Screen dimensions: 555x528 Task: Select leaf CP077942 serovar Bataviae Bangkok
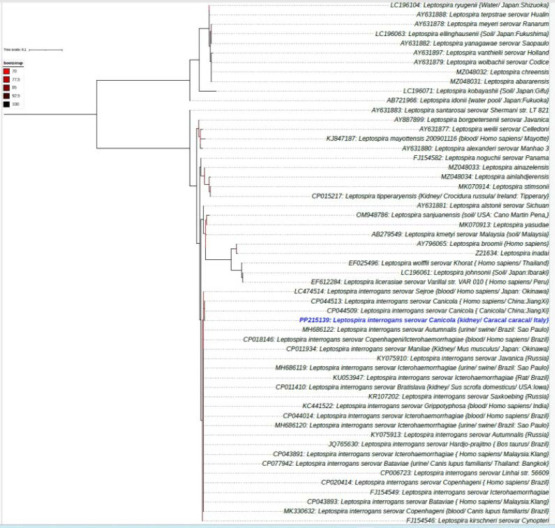[x=406, y=464]
